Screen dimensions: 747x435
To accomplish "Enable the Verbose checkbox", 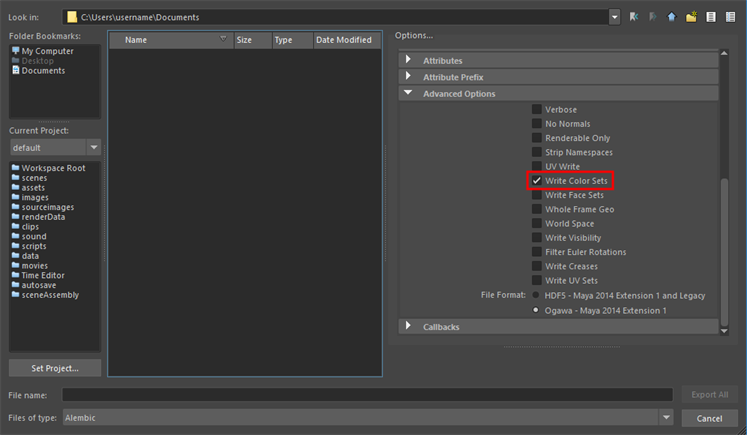I will 536,110.
